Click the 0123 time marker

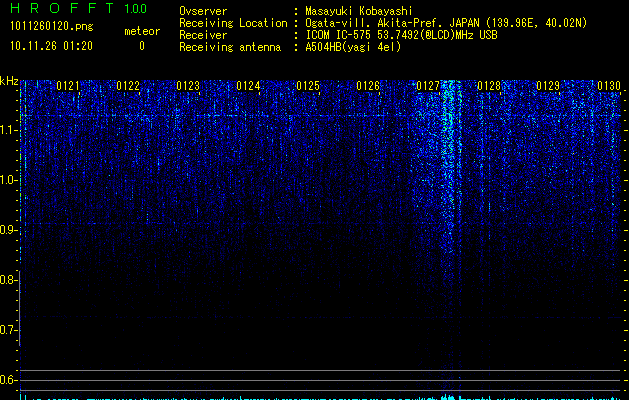pos(188,86)
